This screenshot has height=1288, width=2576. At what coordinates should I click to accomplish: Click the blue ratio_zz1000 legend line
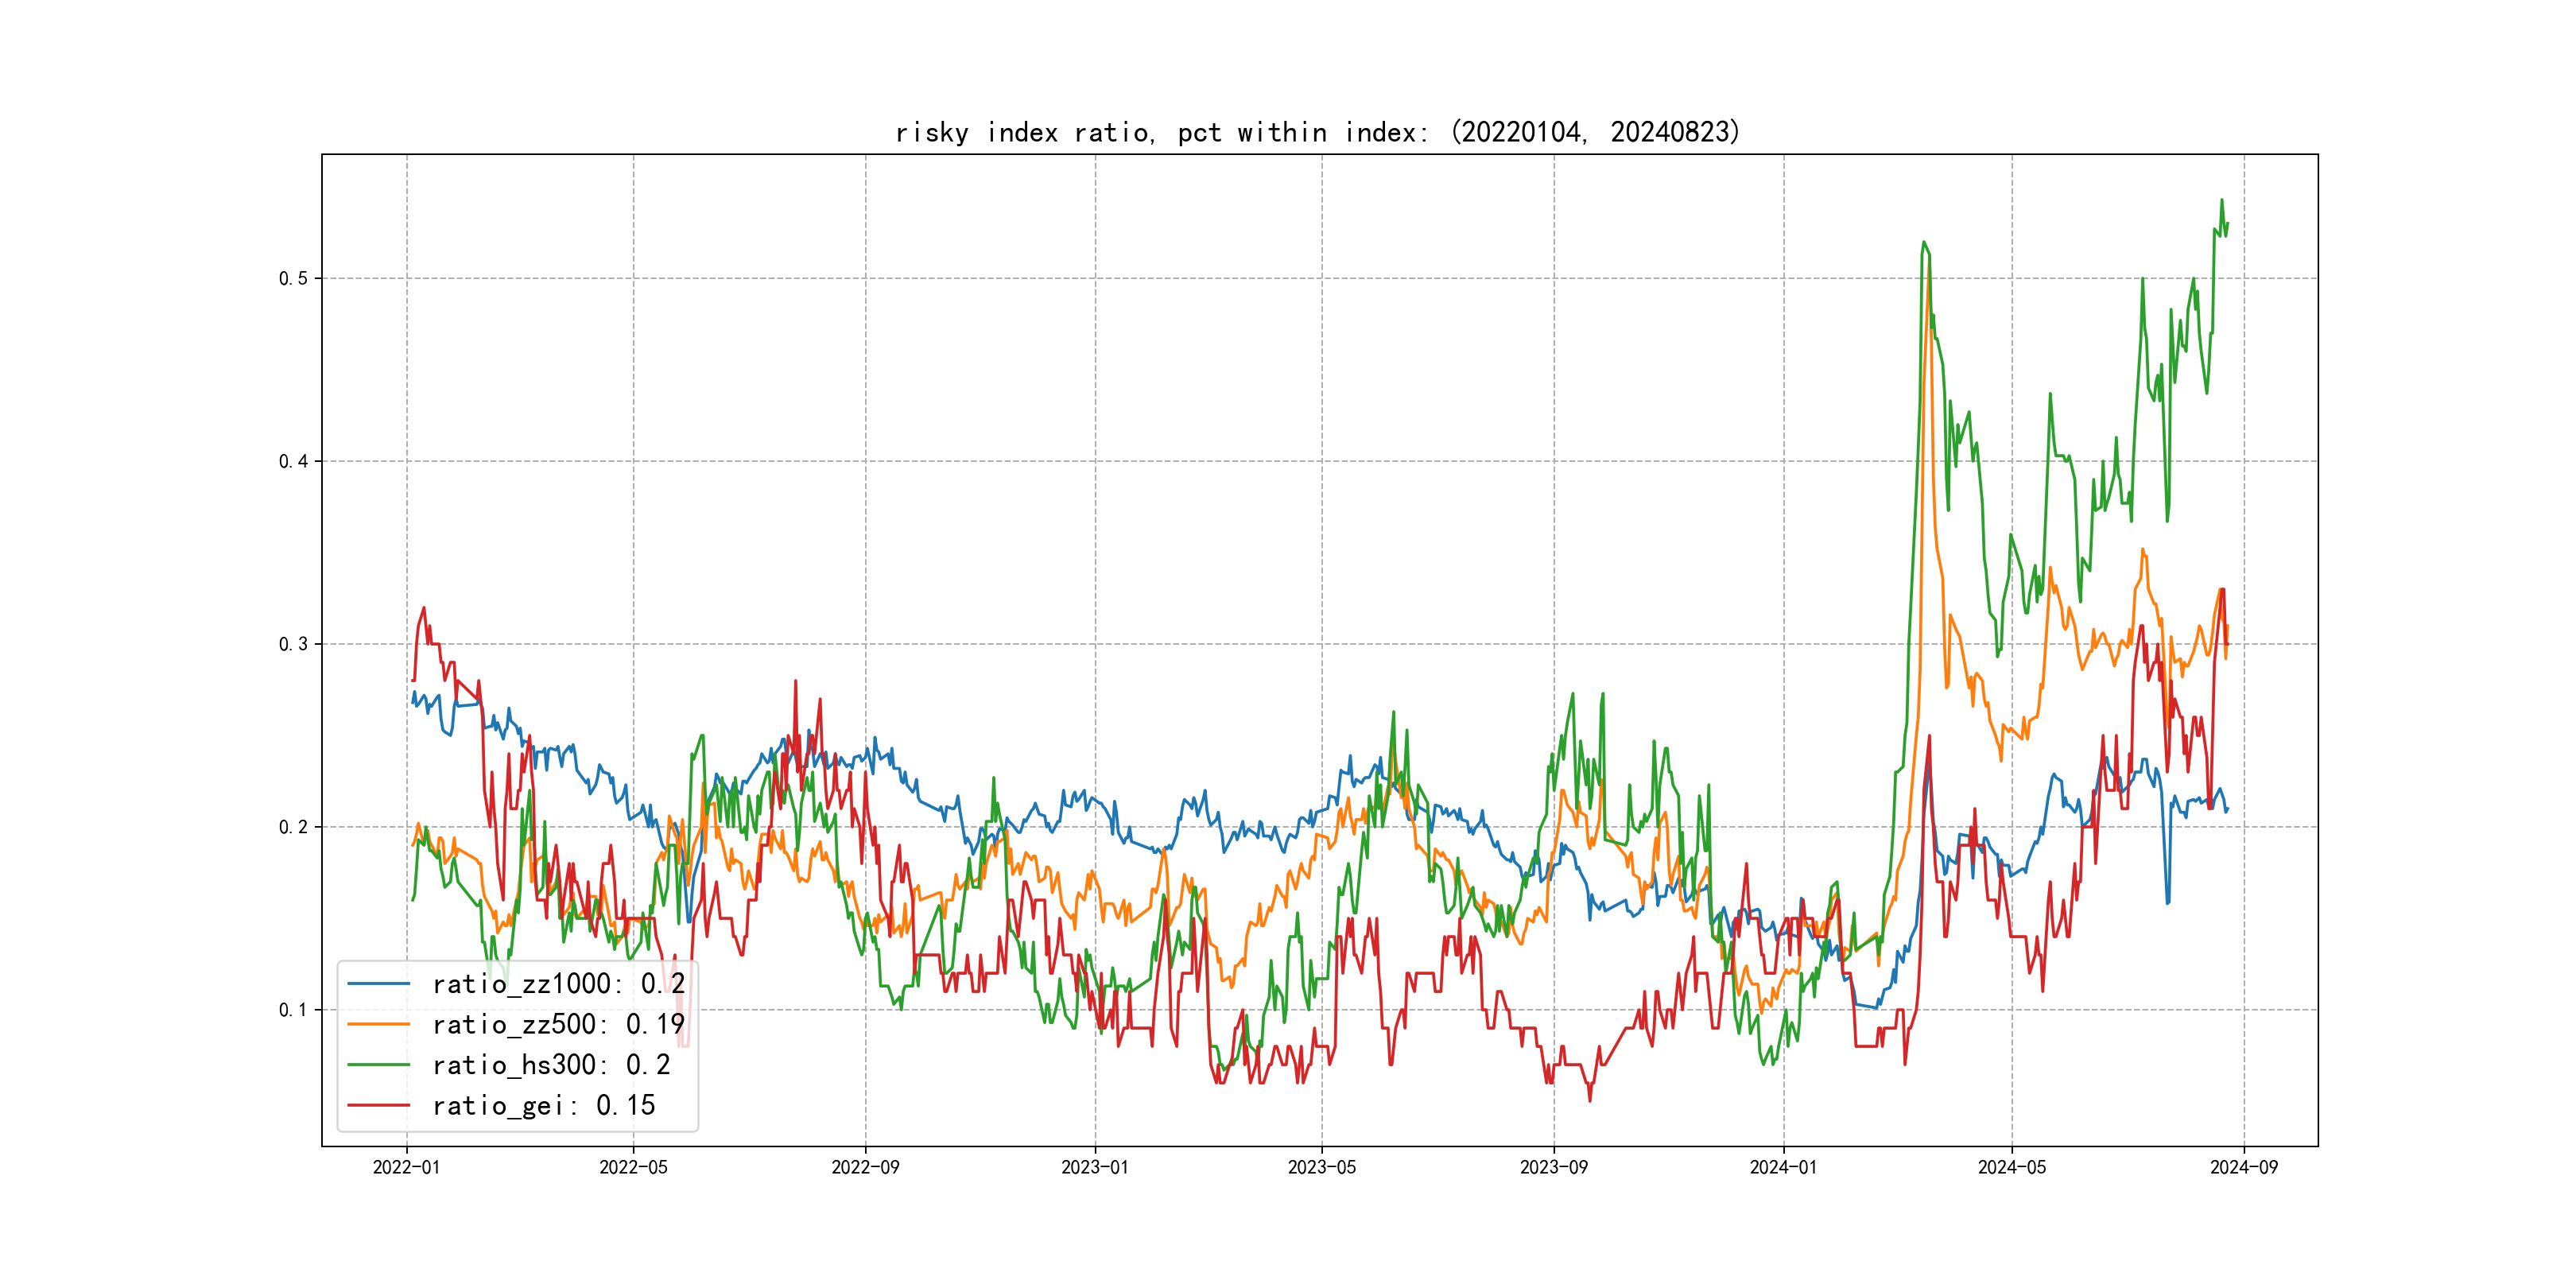[x=378, y=984]
